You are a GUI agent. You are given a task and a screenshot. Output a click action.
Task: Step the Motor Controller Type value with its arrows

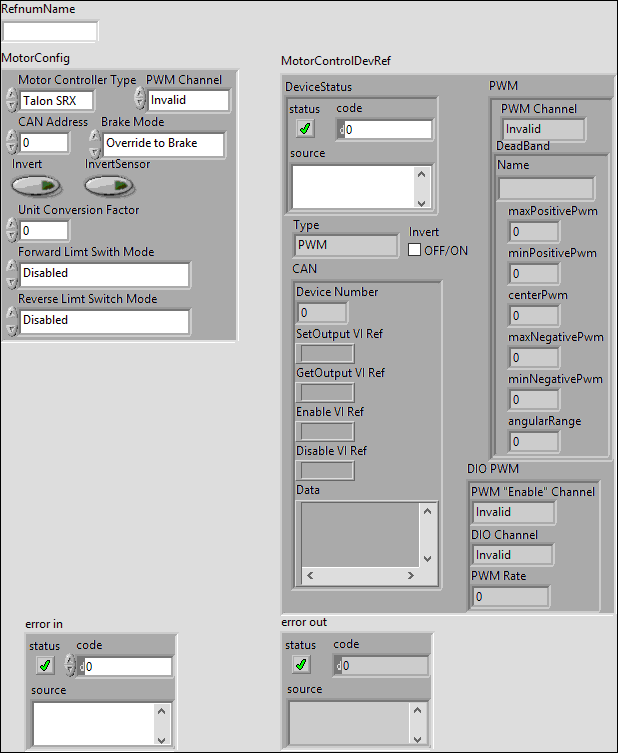pos(12,100)
